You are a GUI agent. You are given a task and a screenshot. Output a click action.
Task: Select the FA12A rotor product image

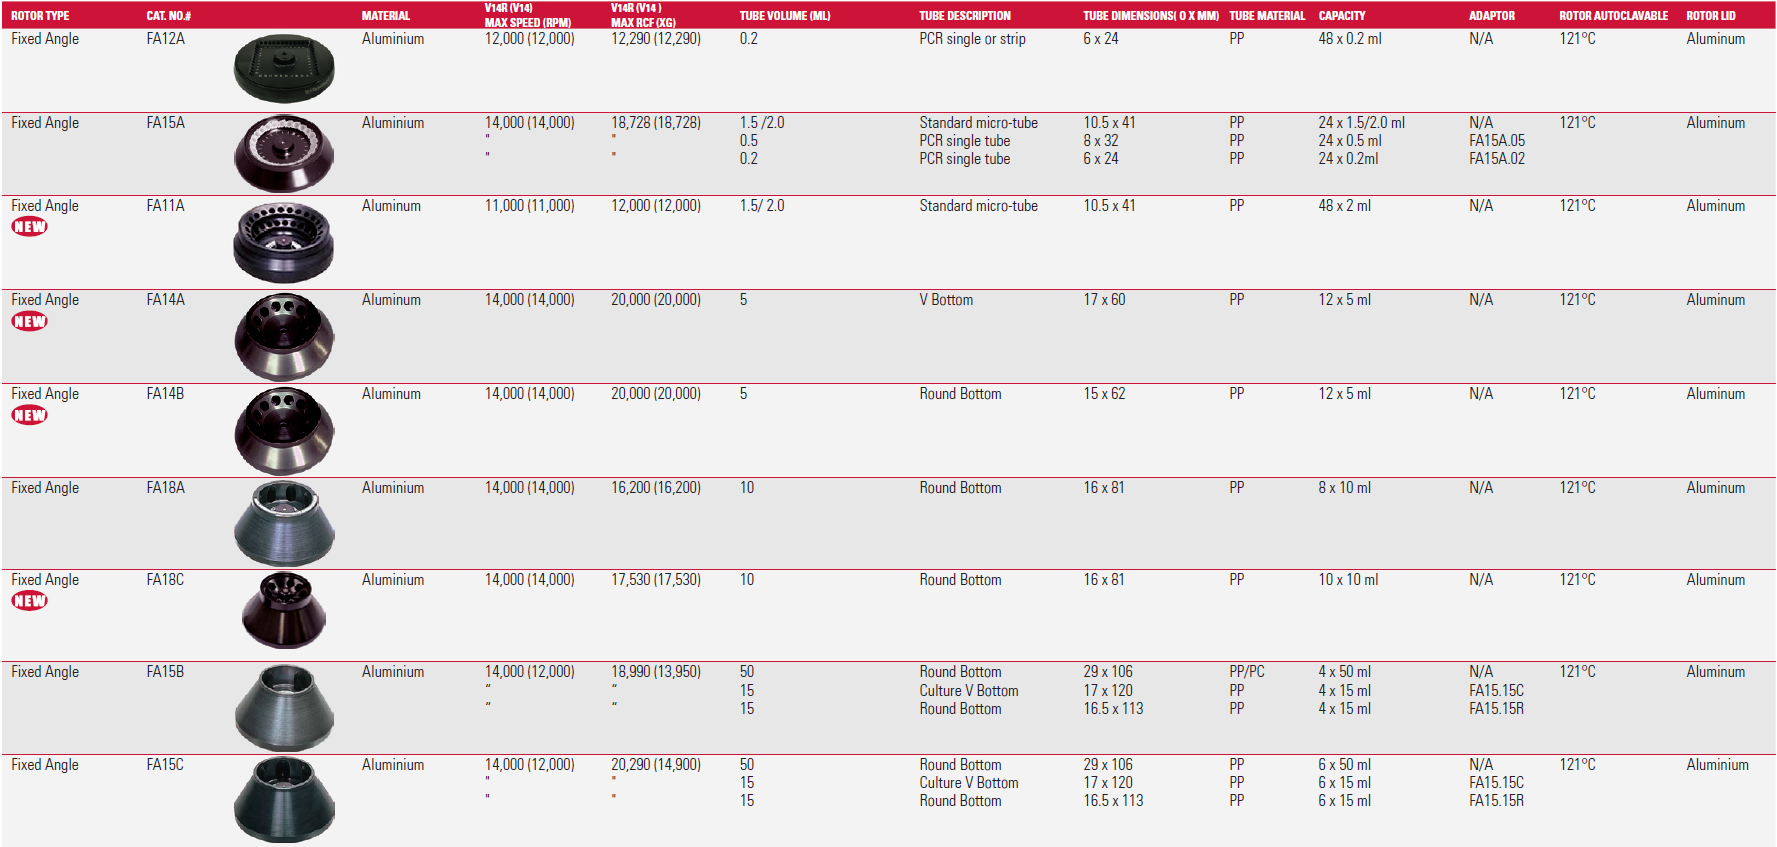(284, 69)
